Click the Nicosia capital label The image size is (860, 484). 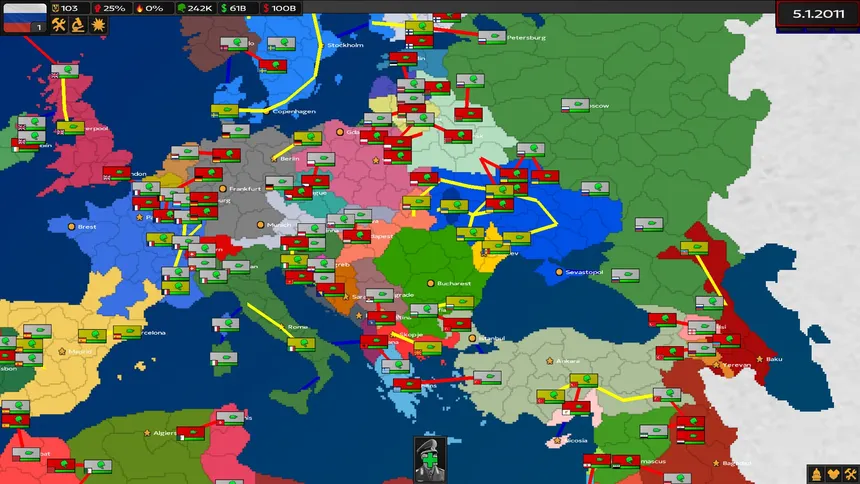point(575,441)
